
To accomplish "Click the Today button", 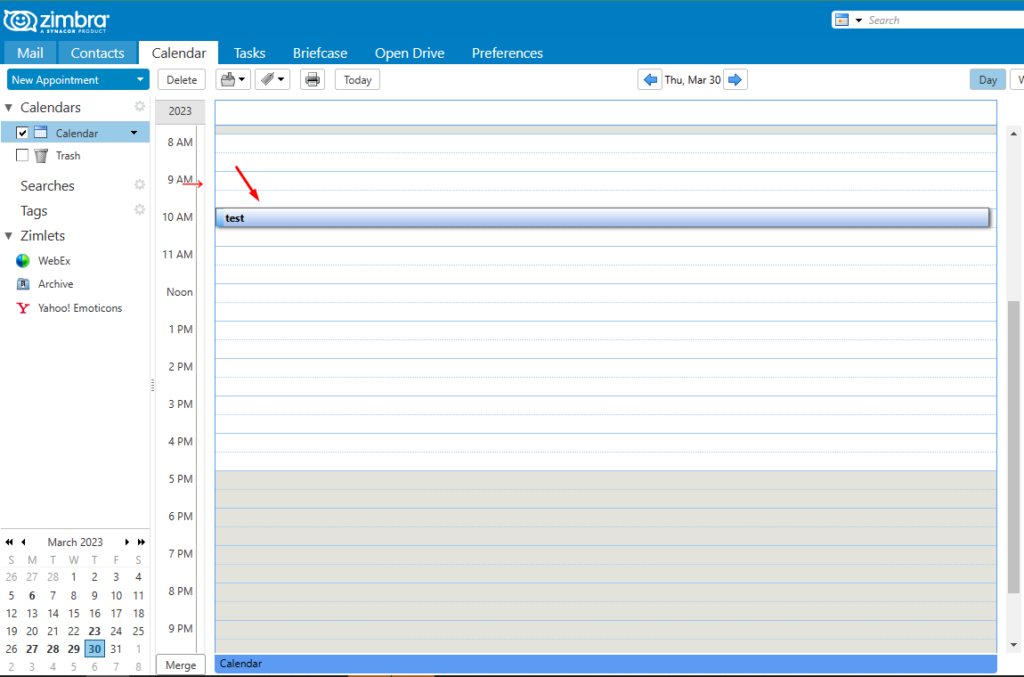I will point(356,79).
